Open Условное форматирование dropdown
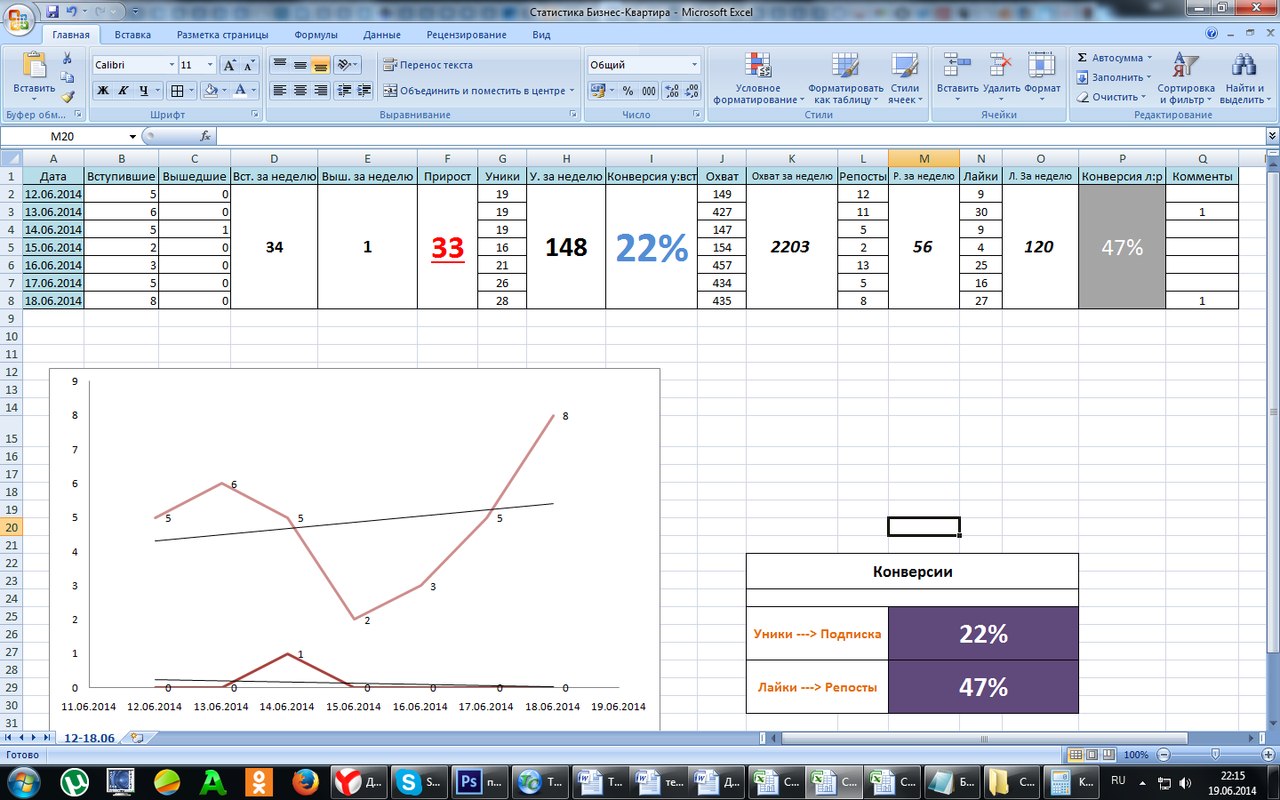 pos(758,78)
